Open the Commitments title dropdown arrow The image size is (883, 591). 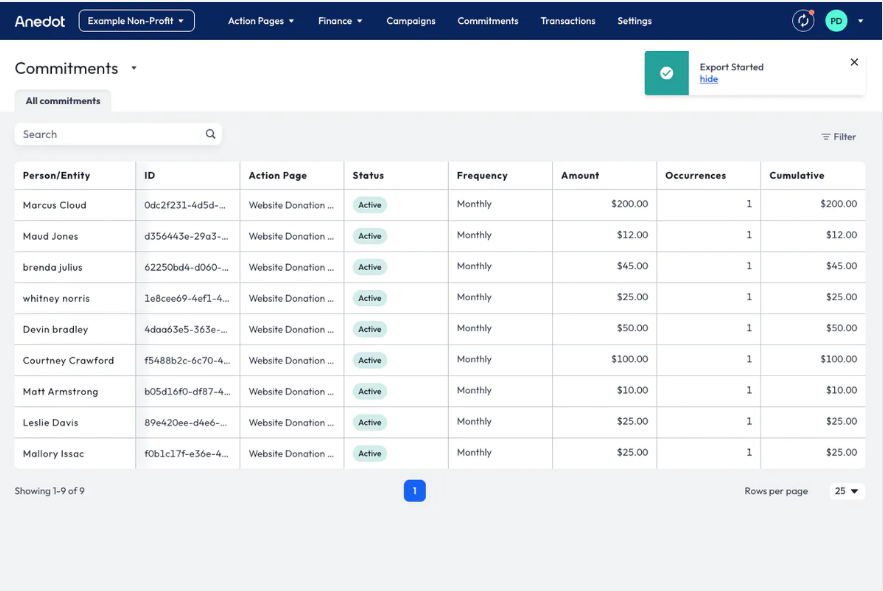tap(134, 68)
